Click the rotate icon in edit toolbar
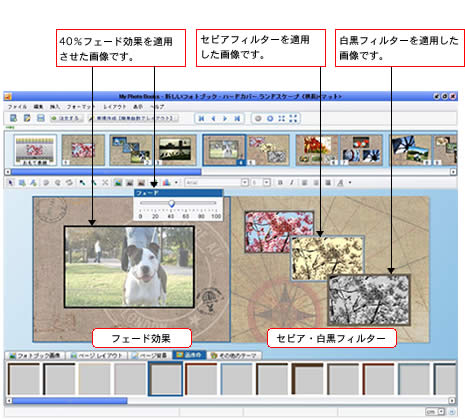The image size is (465, 420). 69,182
